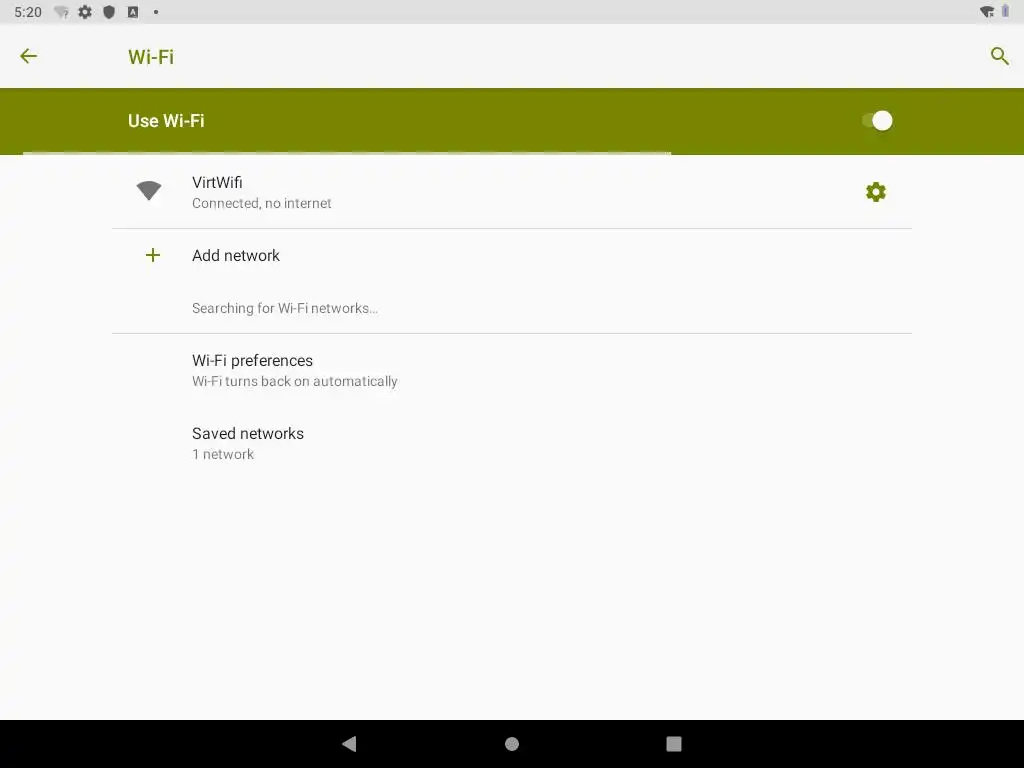Tap the Add network label
The image size is (1024, 768).
pos(236,255)
